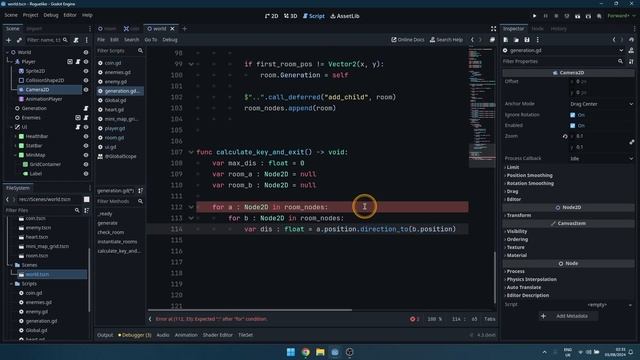
Task: Click attach script icon in Scene dock toolbar
Action: pyautogui.click(x=76, y=40)
